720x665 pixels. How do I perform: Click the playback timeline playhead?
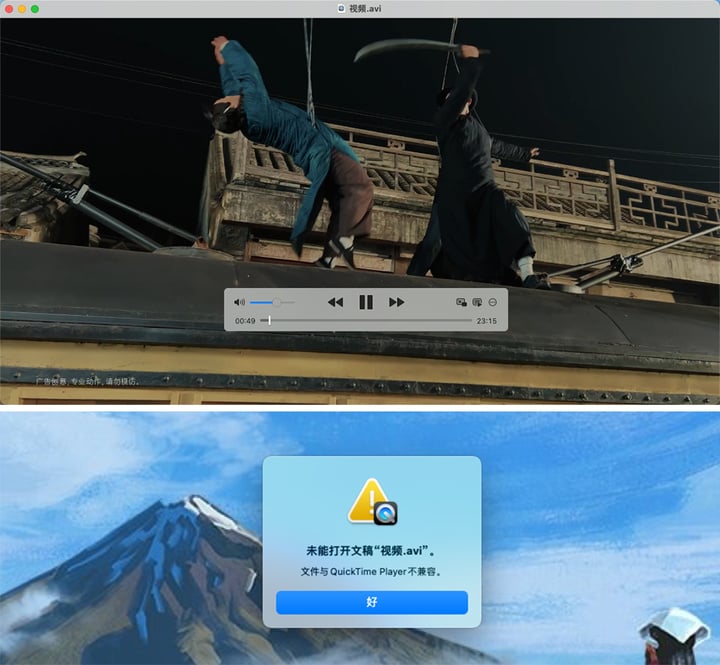click(270, 321)
